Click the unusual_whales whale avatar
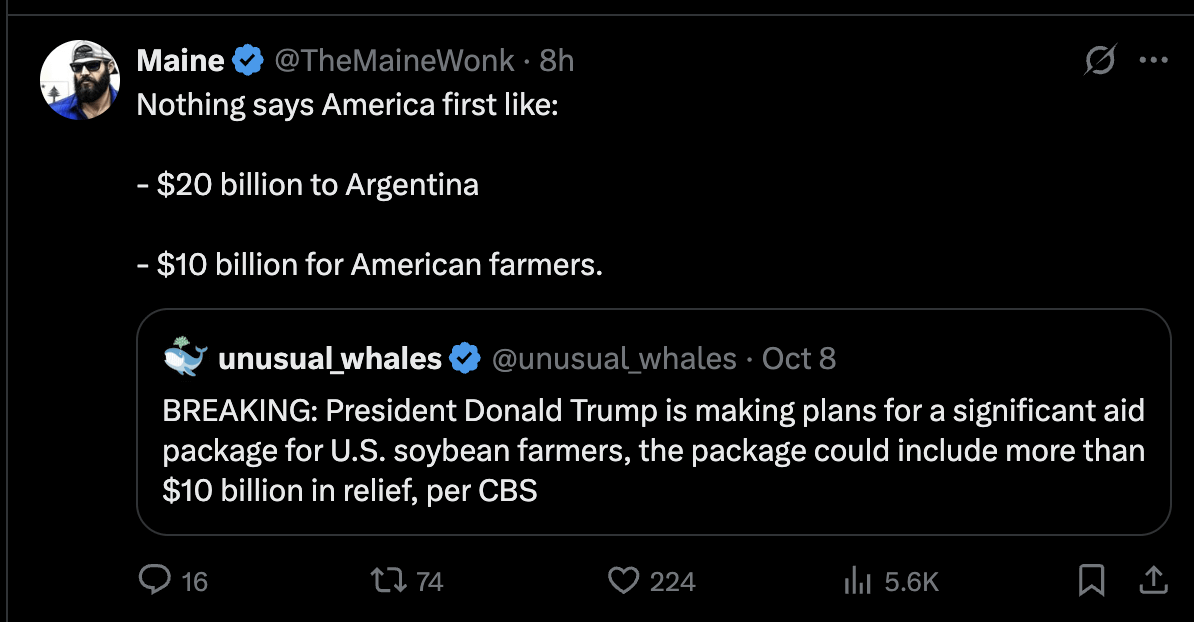This screenshot has height=622, width=1194. 186,358
